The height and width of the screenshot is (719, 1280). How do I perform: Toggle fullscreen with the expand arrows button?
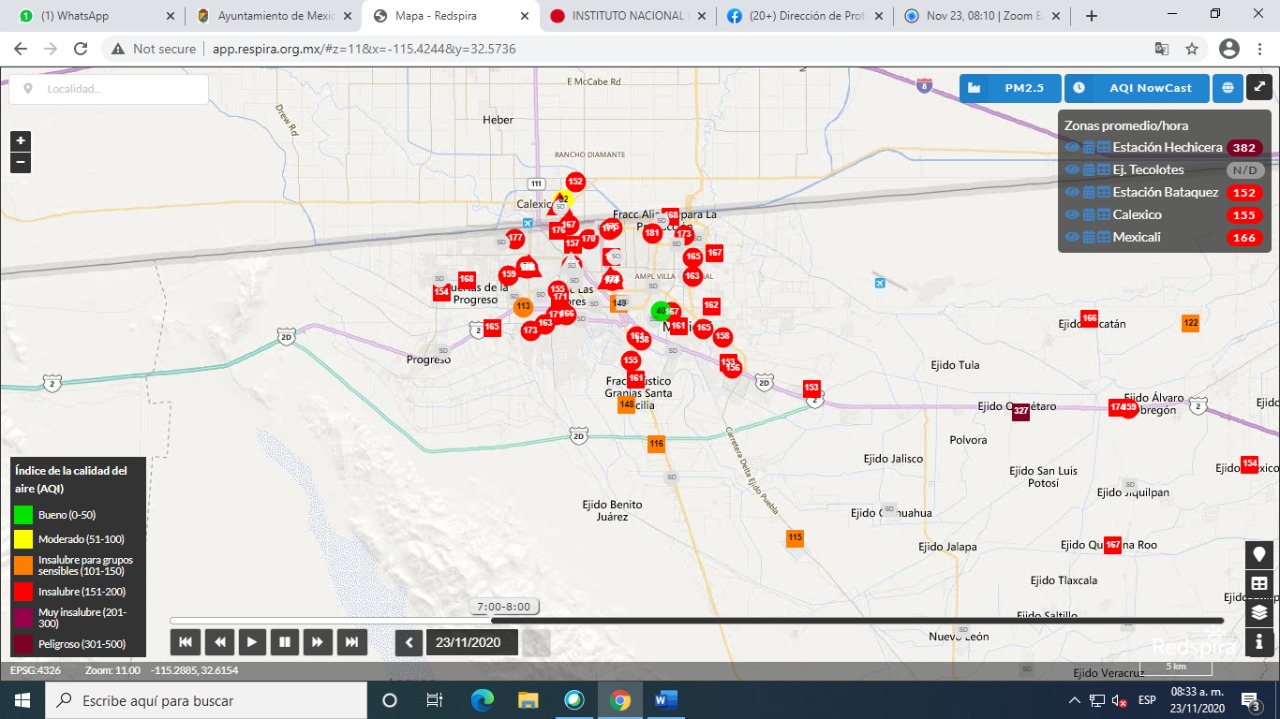1259,88
